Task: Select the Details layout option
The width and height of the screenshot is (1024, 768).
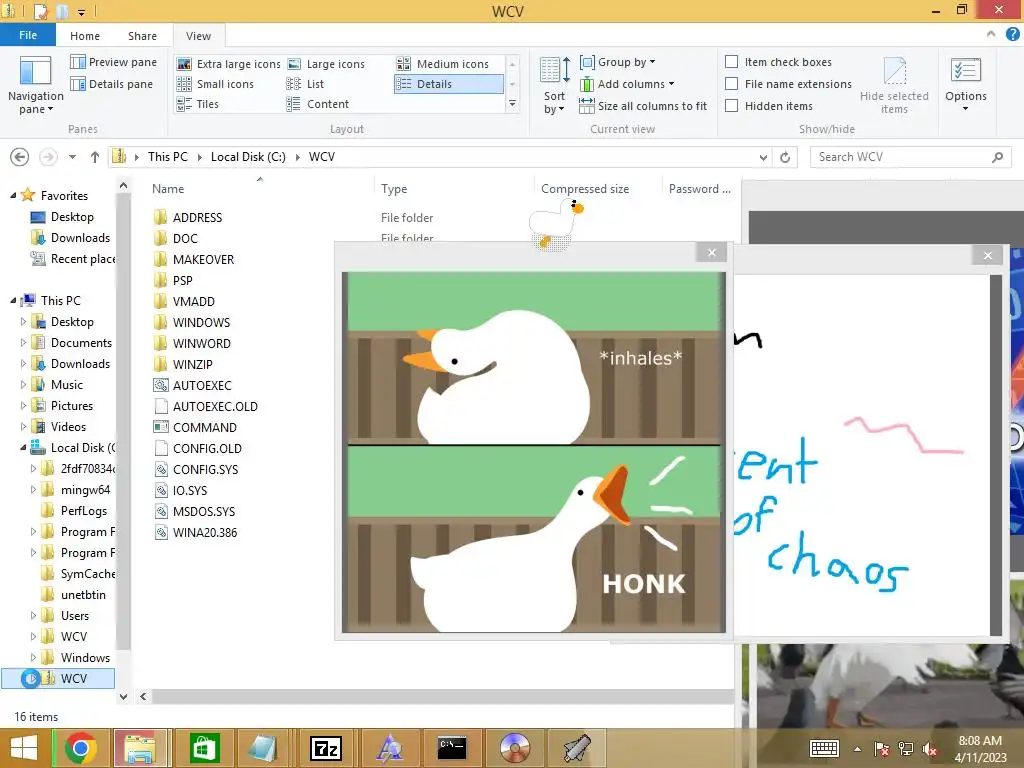Action: pos(449,84)
